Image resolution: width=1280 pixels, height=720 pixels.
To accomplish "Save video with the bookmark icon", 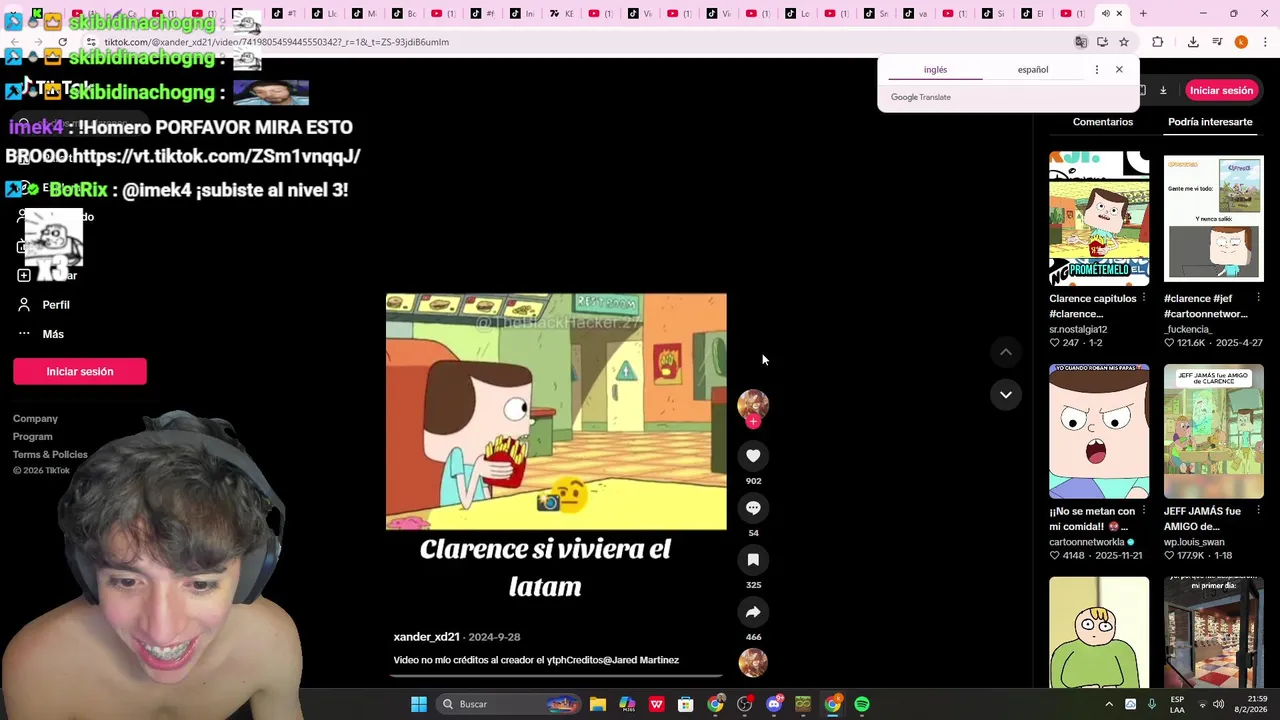I will [753, 560].
